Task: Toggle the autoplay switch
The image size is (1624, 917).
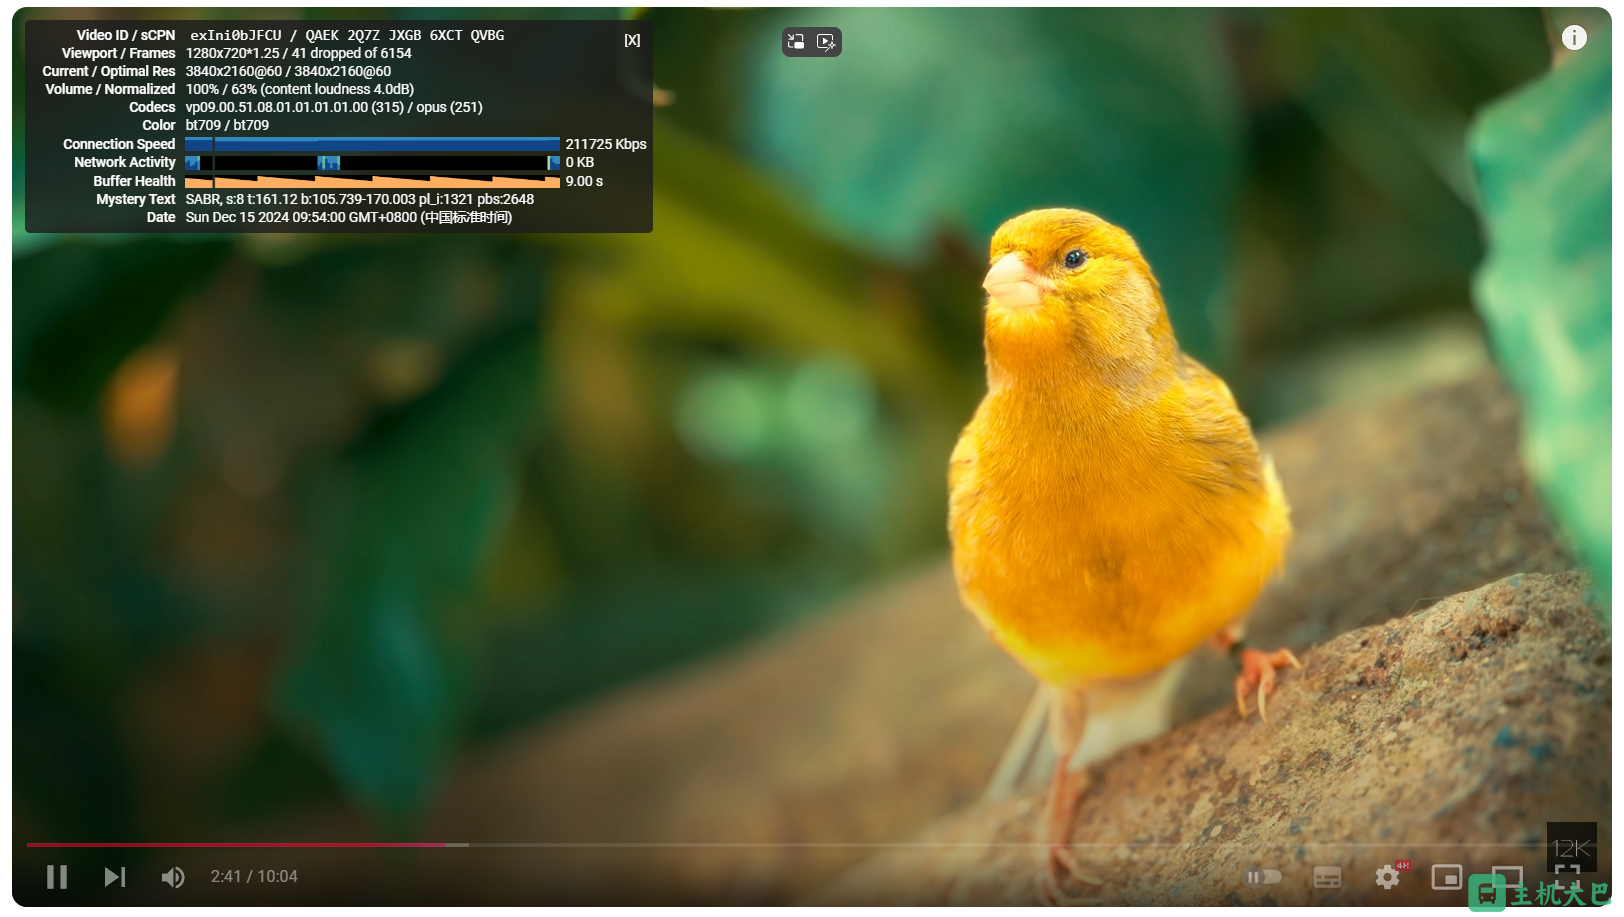Action: click(1263, 877)
